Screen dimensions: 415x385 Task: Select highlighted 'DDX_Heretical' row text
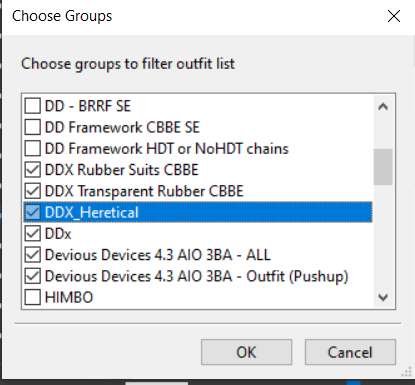coord(91,212)
